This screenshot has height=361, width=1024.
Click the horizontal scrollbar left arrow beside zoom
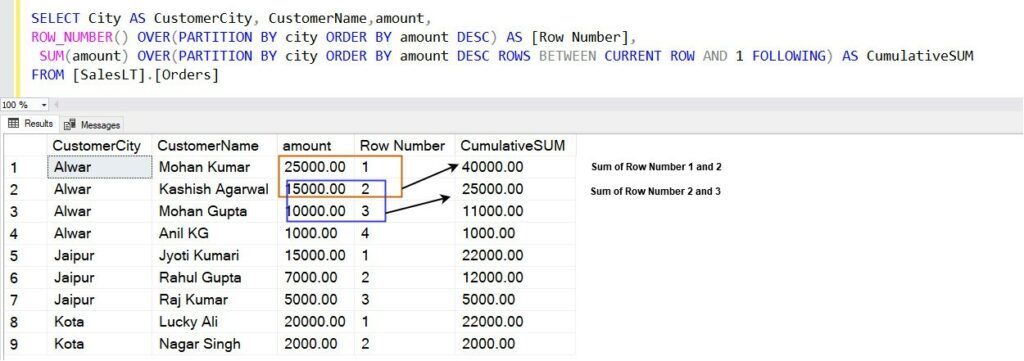(56, 104)
